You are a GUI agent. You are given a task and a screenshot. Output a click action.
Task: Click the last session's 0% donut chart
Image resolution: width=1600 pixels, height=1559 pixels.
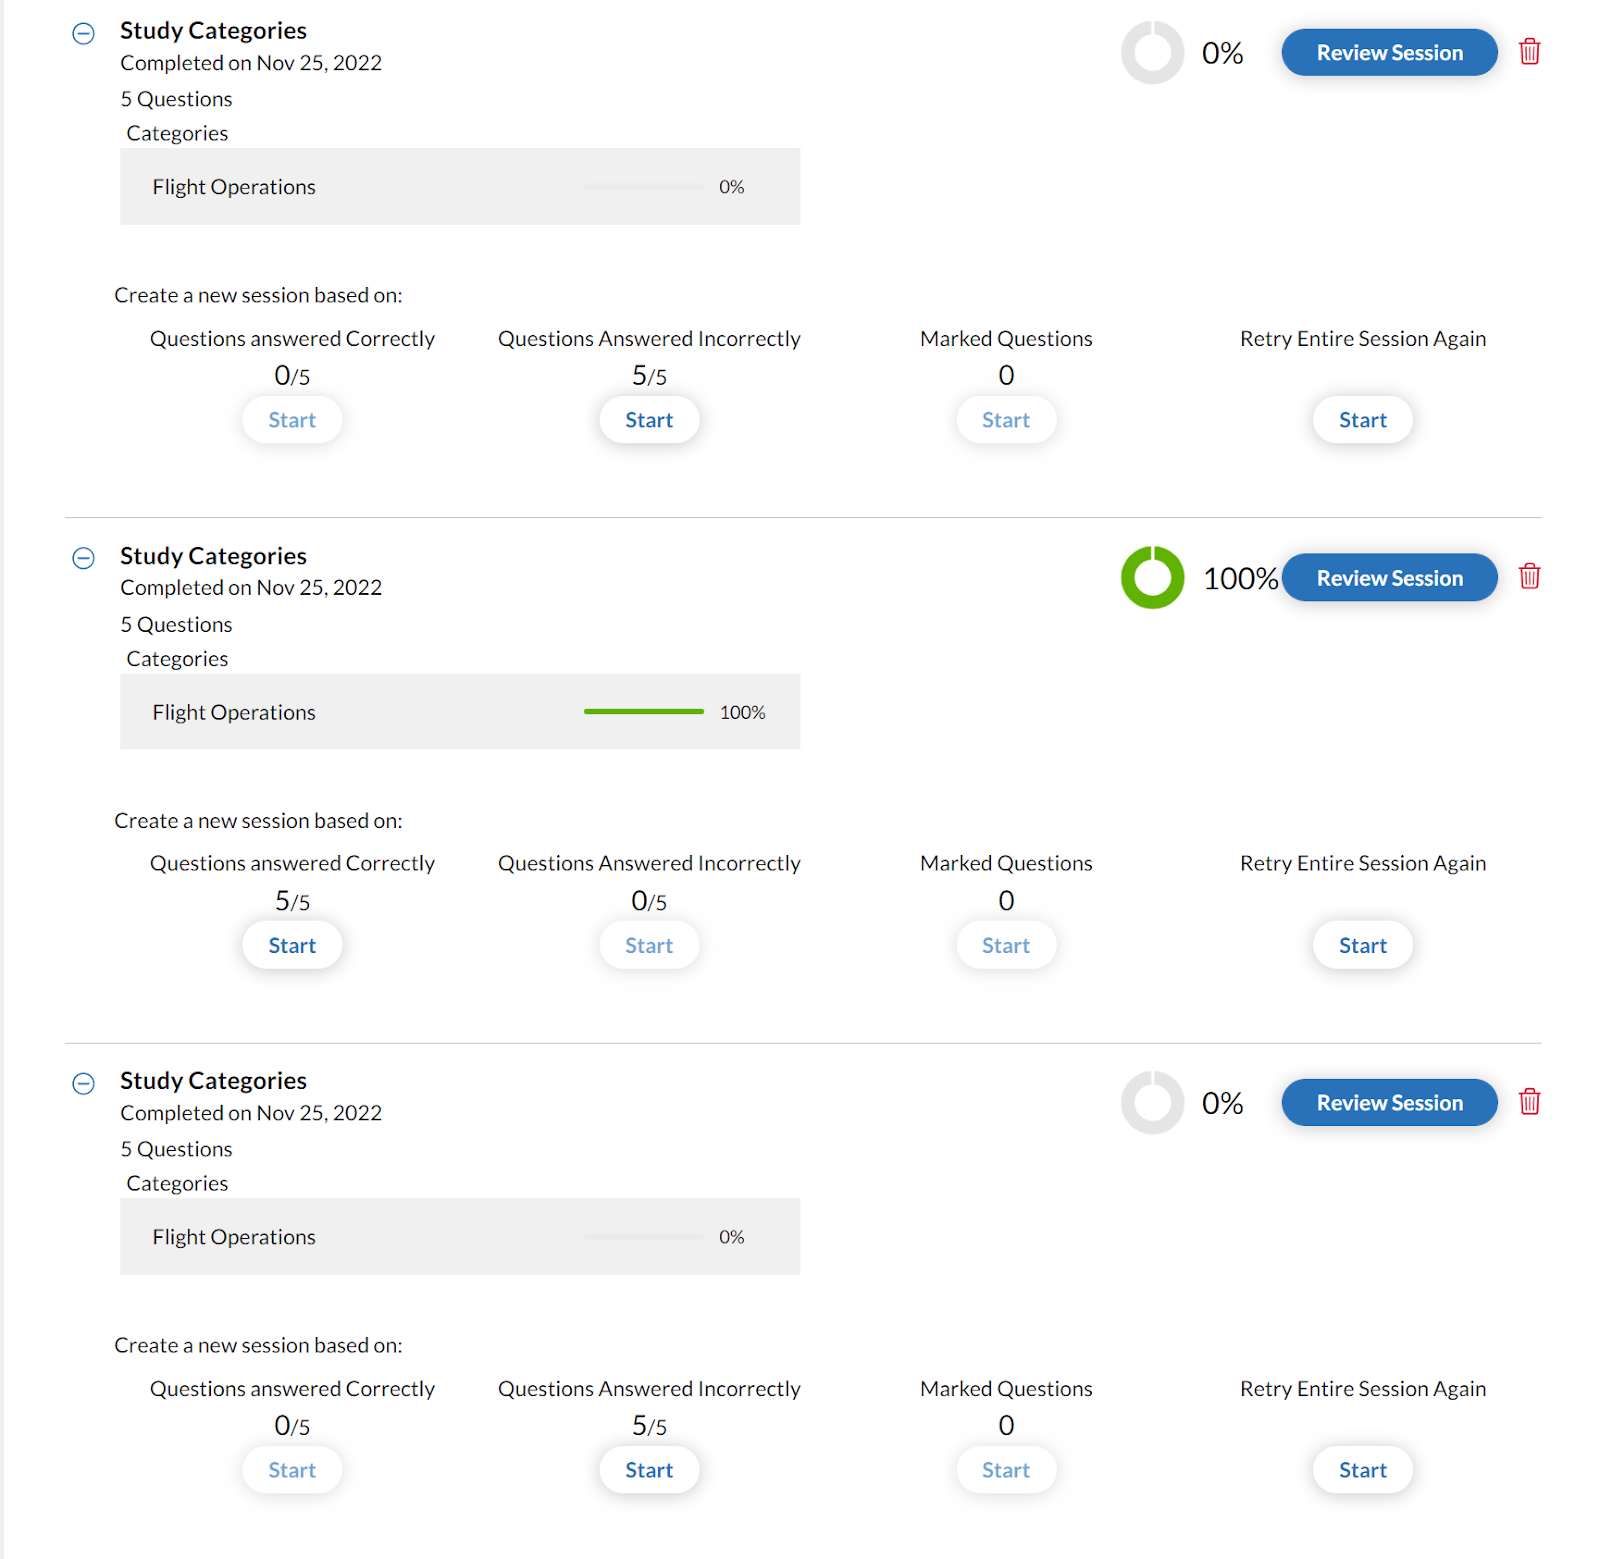tap(1152, 1102)
